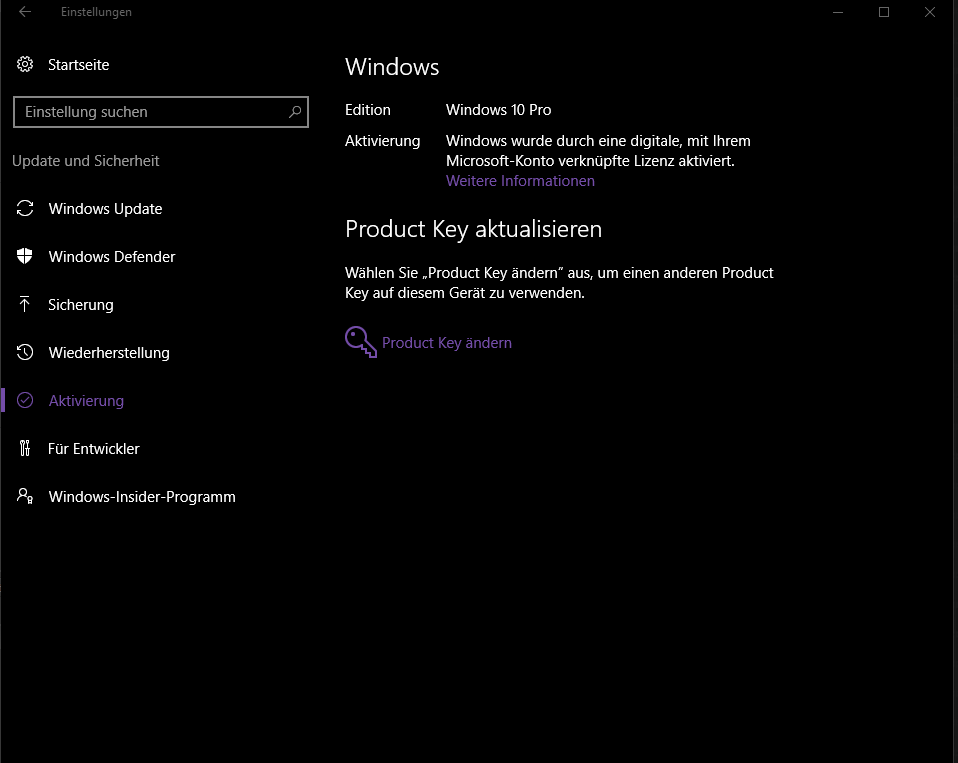Click the Aktivierung label beside the license status
Image resolution: width=958 pixels, height=763 pixels.
[382, 141]
